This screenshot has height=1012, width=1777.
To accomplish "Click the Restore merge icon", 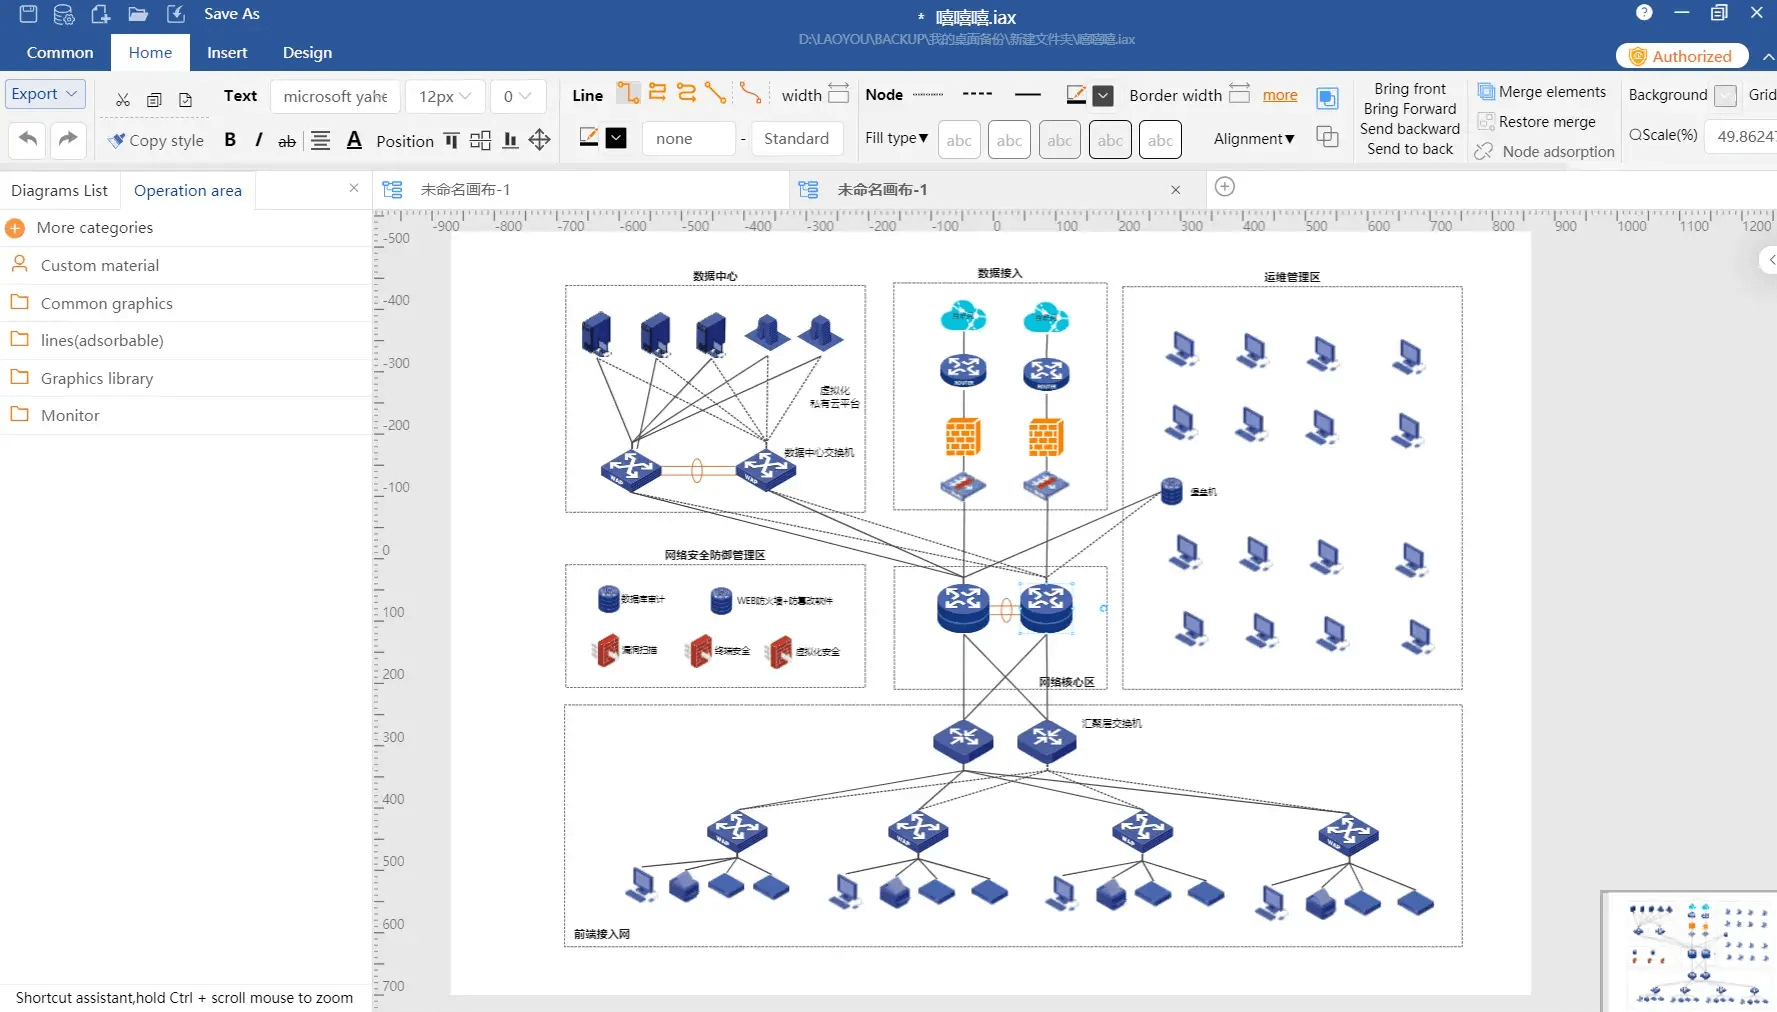I will click(x=1486, y=122).
